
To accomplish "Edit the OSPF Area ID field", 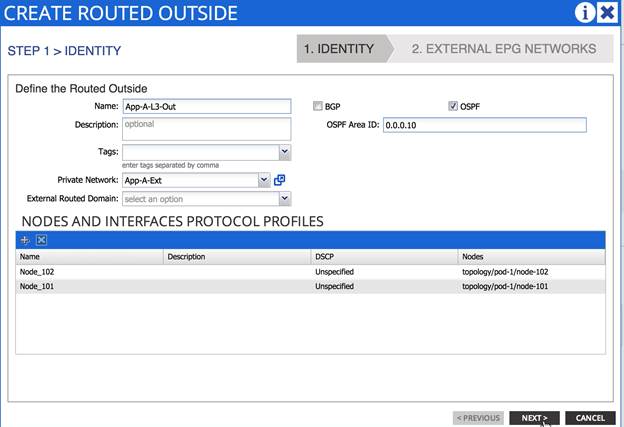I will [x=485, y=125].
